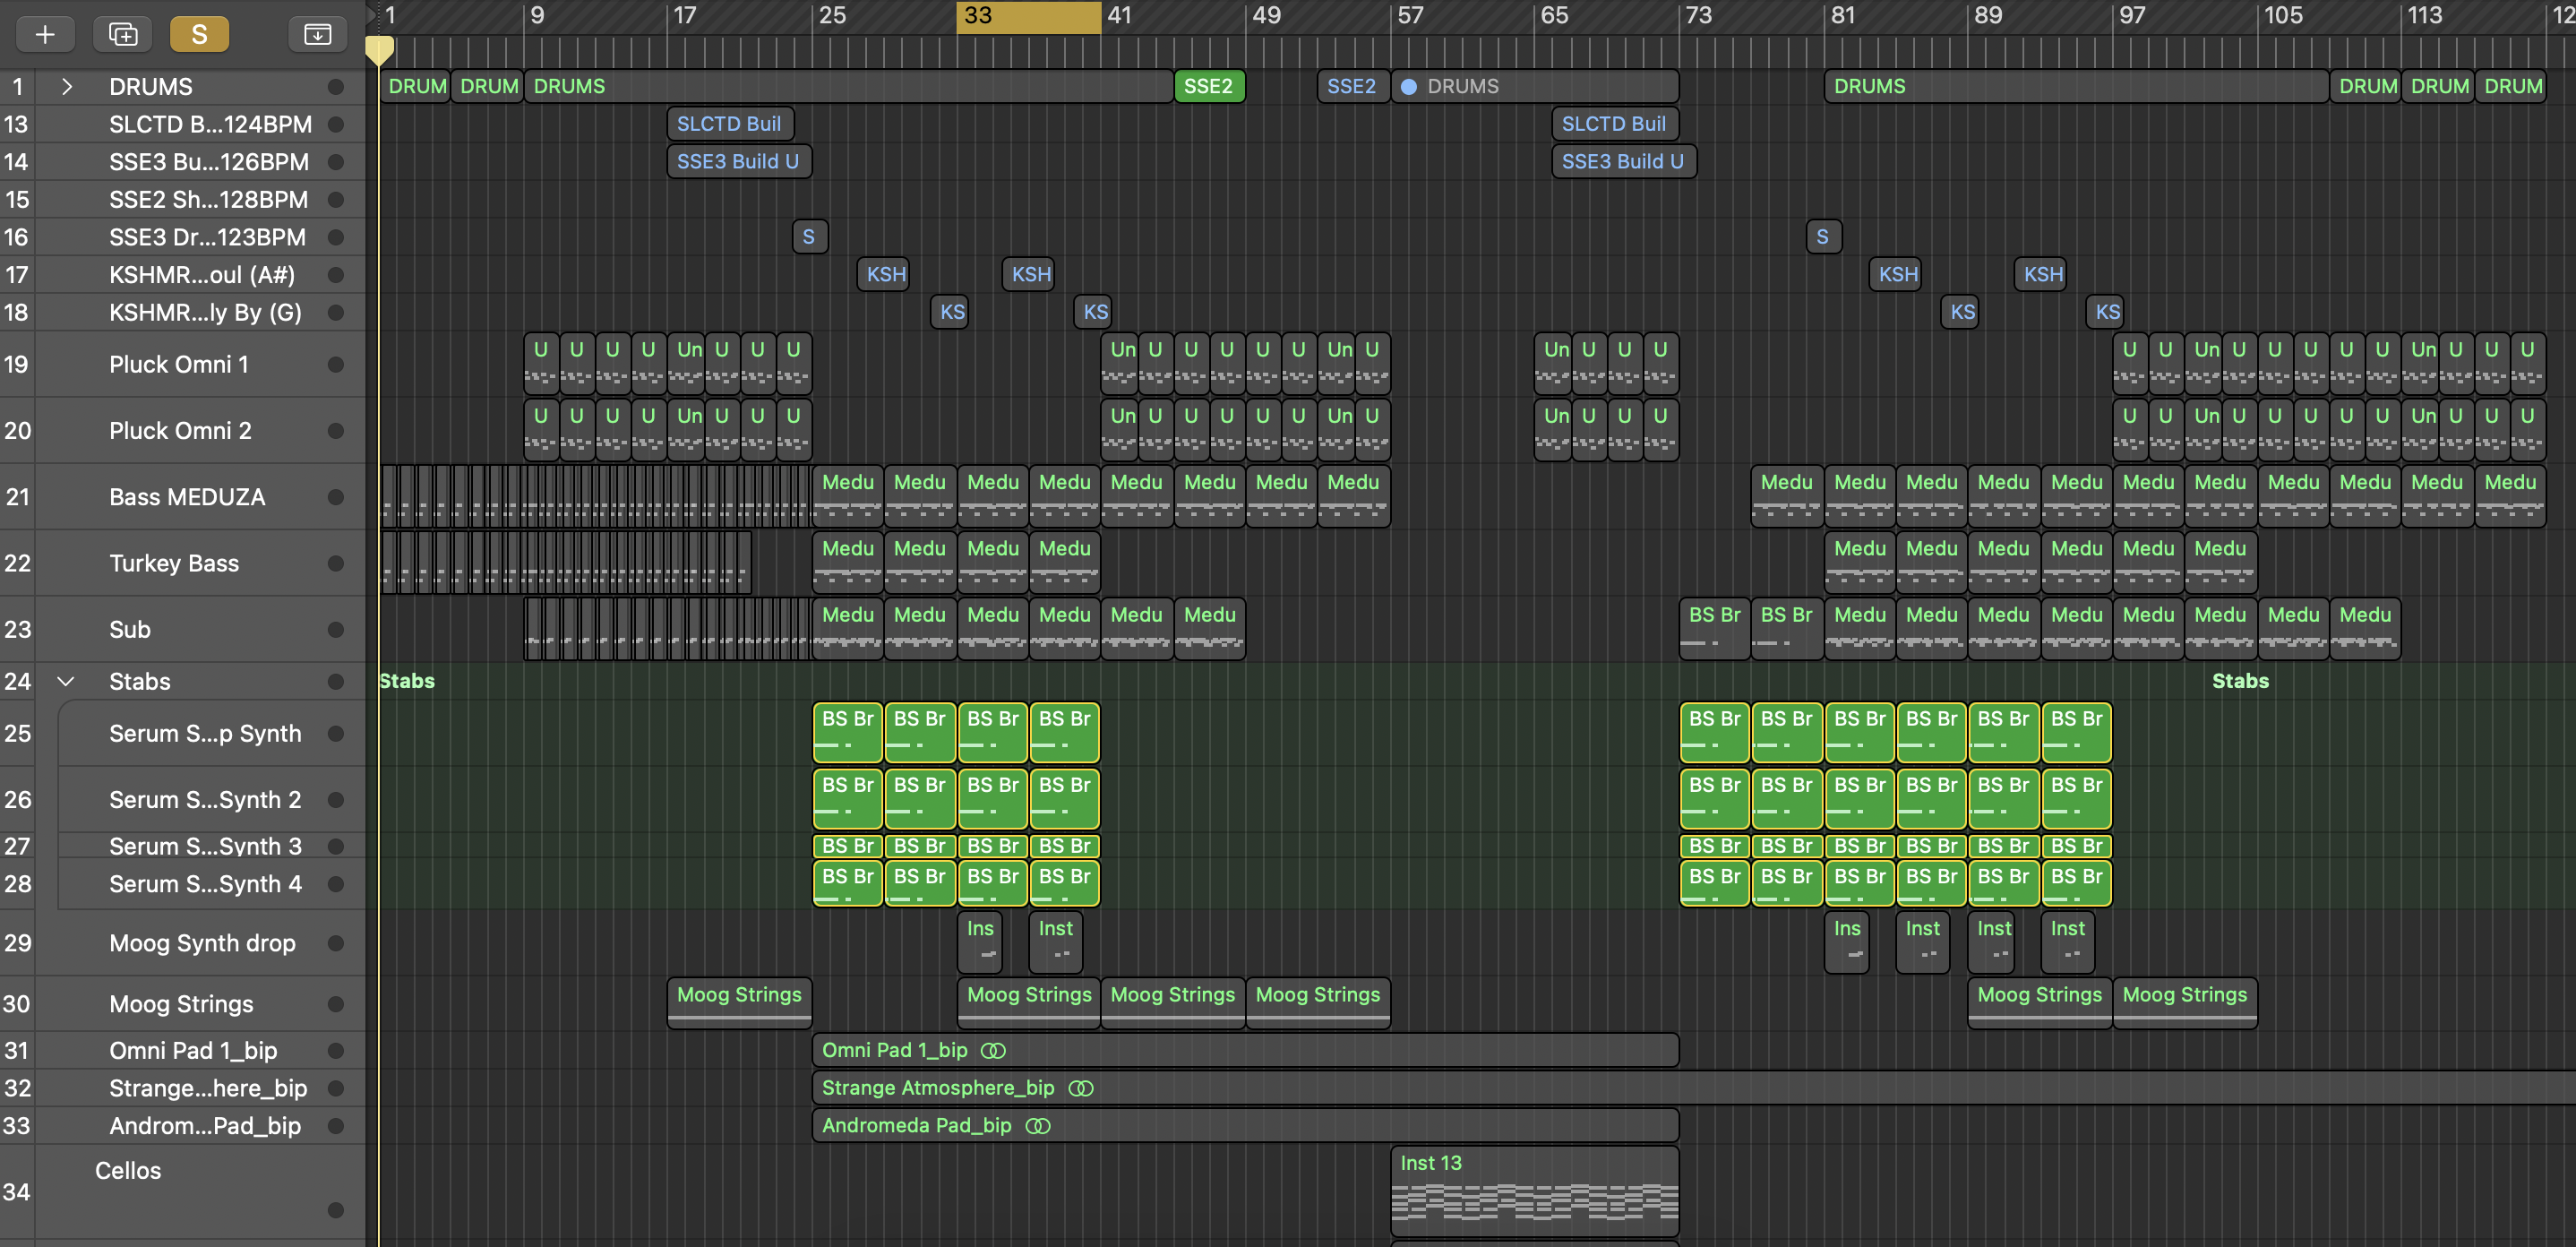The height and width of the screenshot is (1247, 2576).
Task: Select the first KS region on track 18
Action: pos(951,312)
